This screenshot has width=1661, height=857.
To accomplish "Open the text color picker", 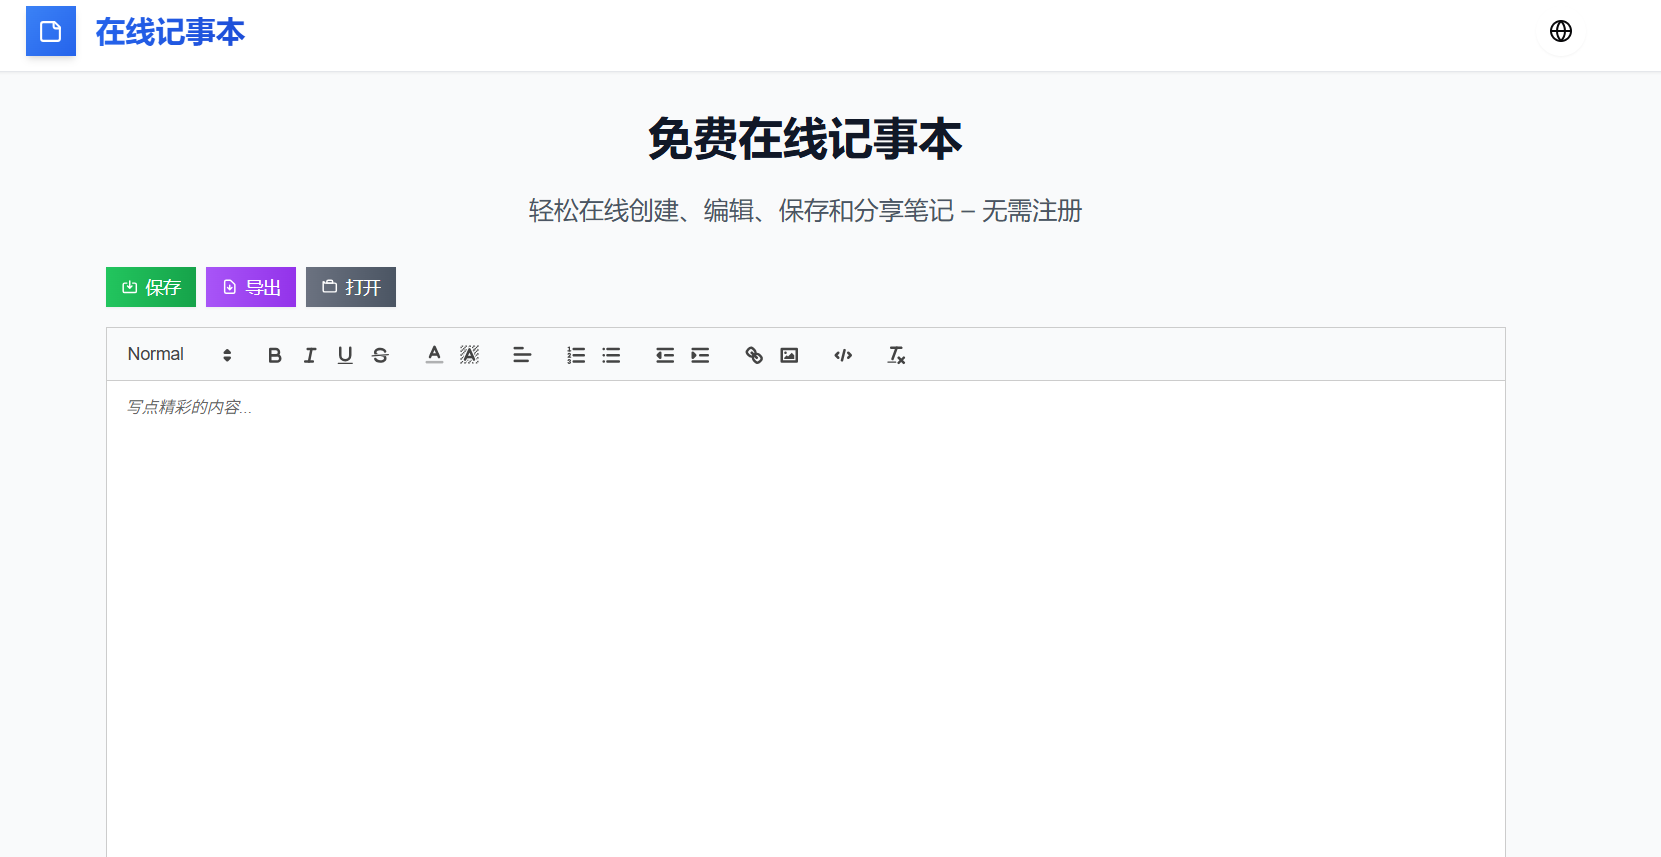I will coord(434,355).
